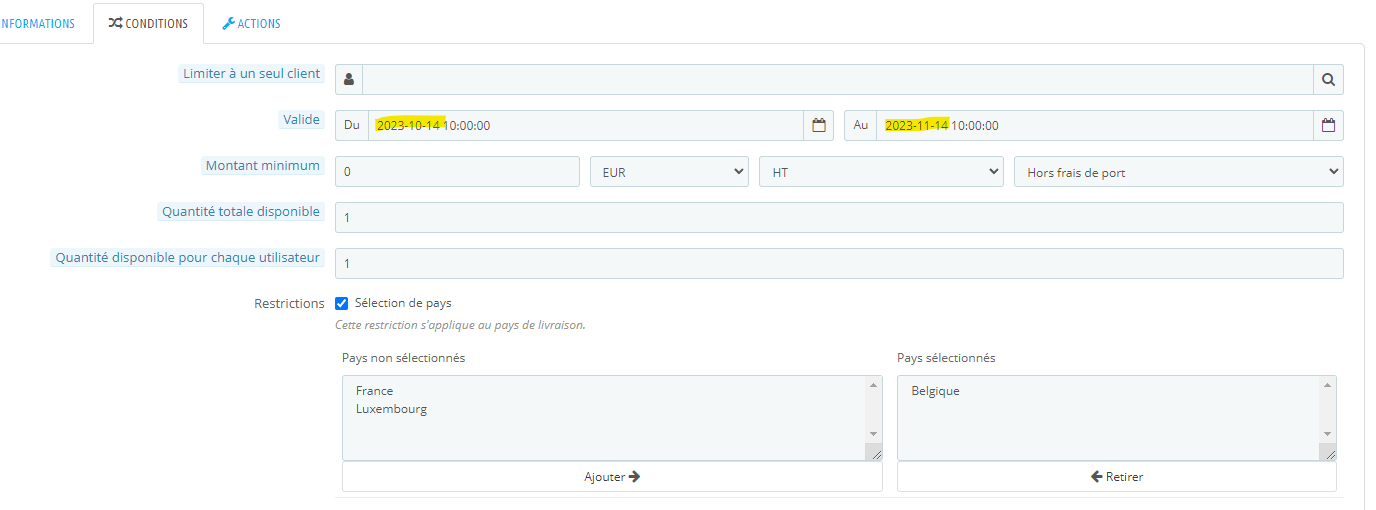
Task: Select the Conditions tab
Action: click(148, 23)
